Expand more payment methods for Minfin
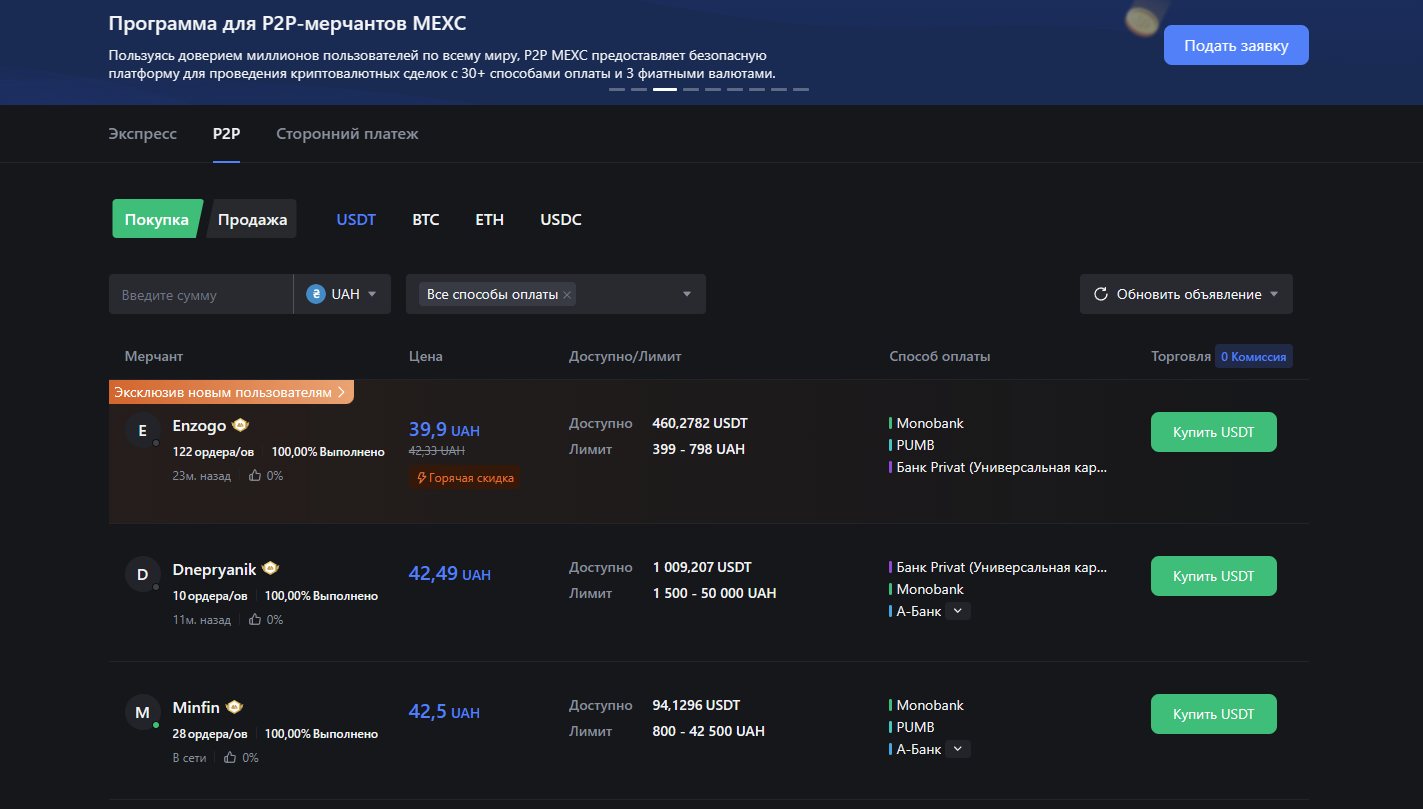Viewport: 1423px width, 809px height. coord(958,749)
